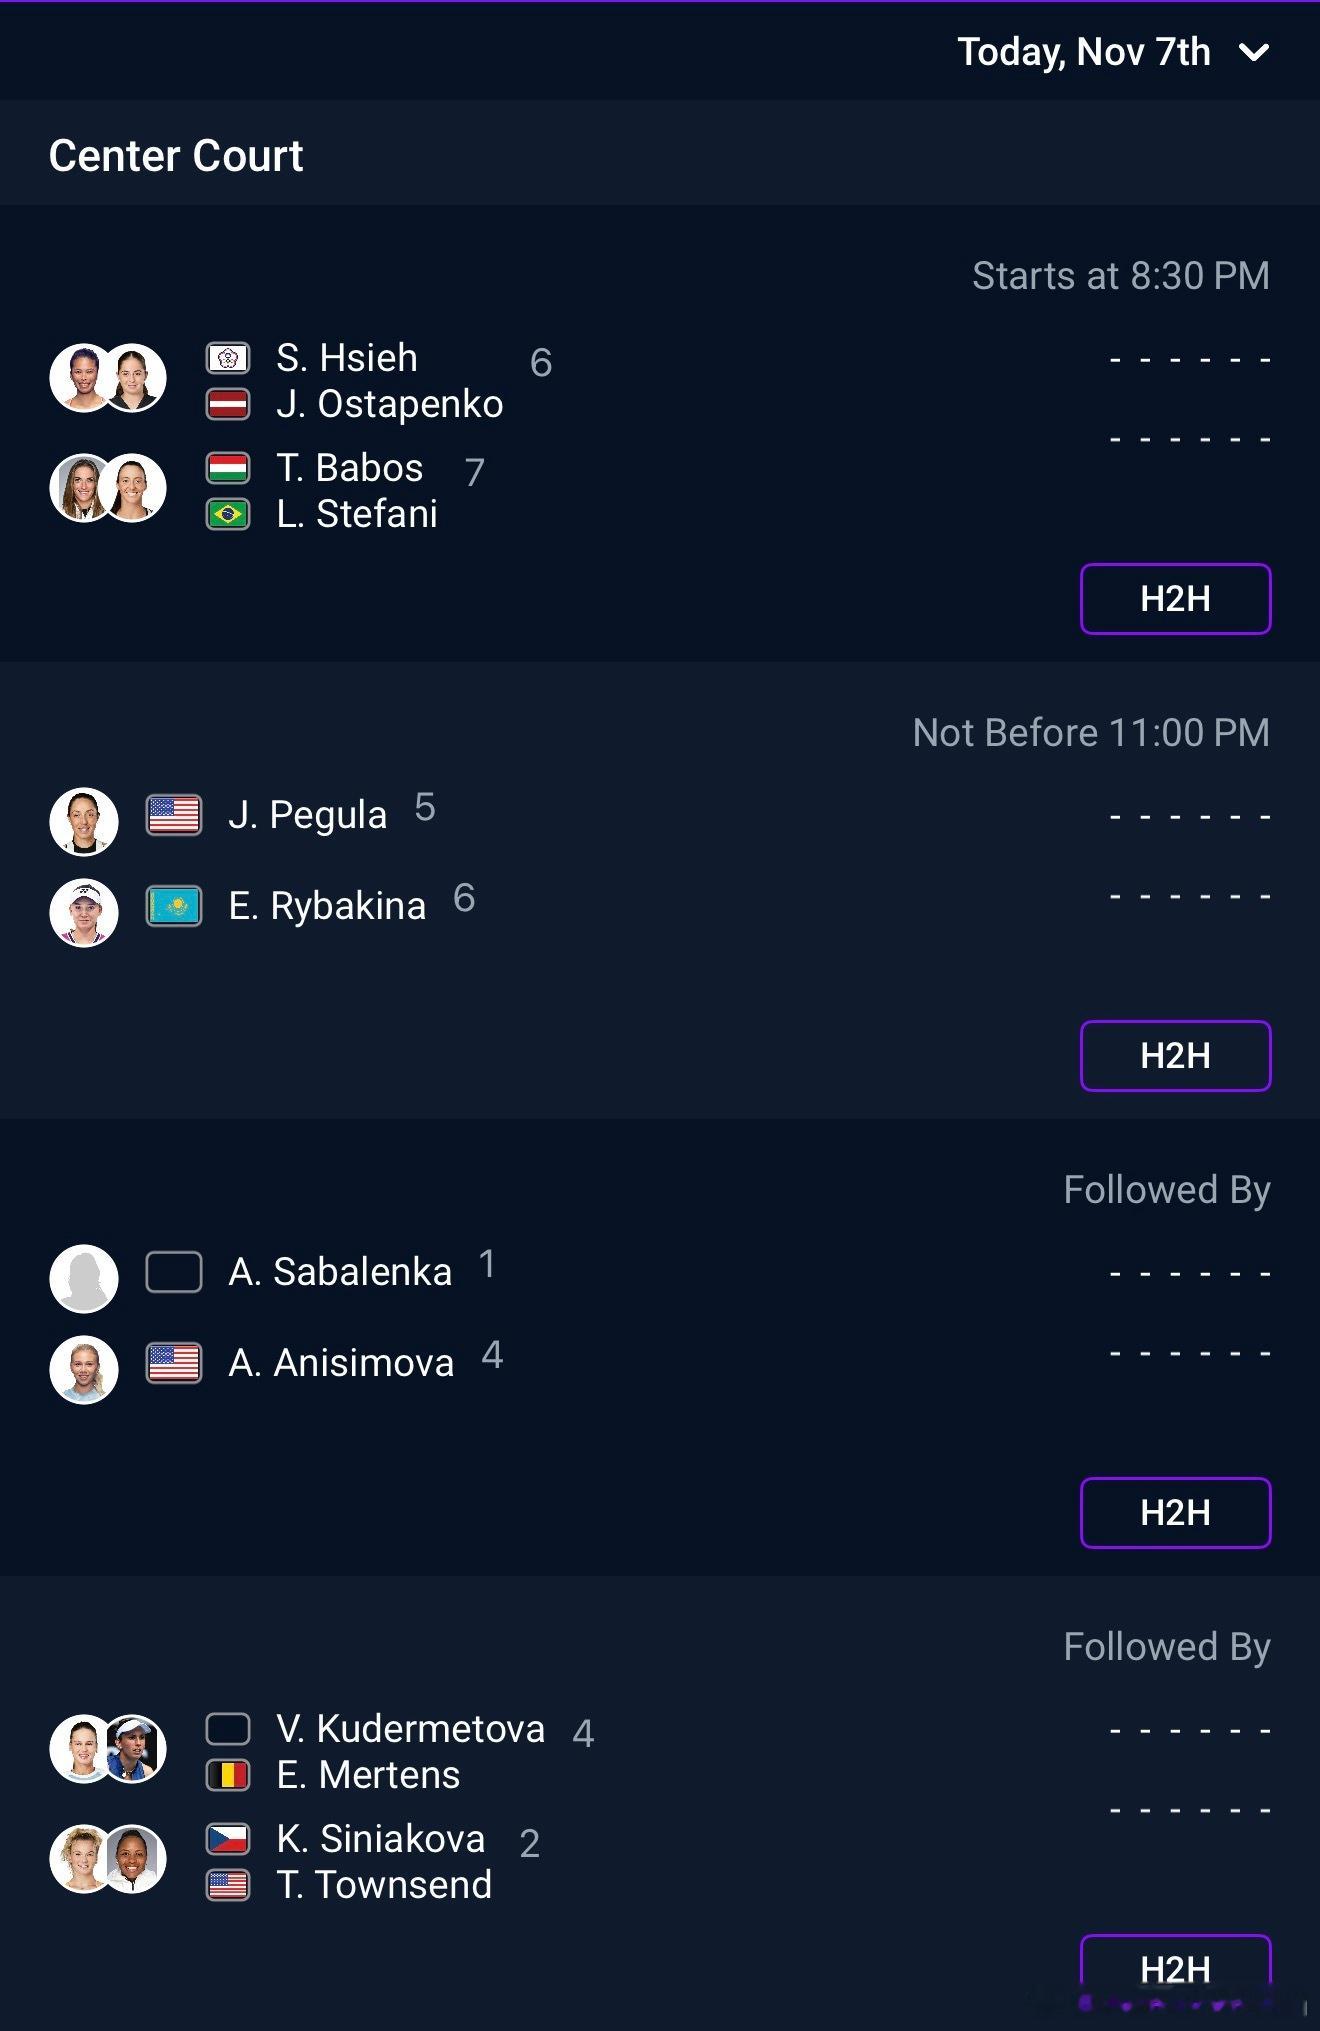This screenshot has width=1320, height=2031.
Task: Click the Czech flag next to K. Siniakova
Action: click(228, 1839)
